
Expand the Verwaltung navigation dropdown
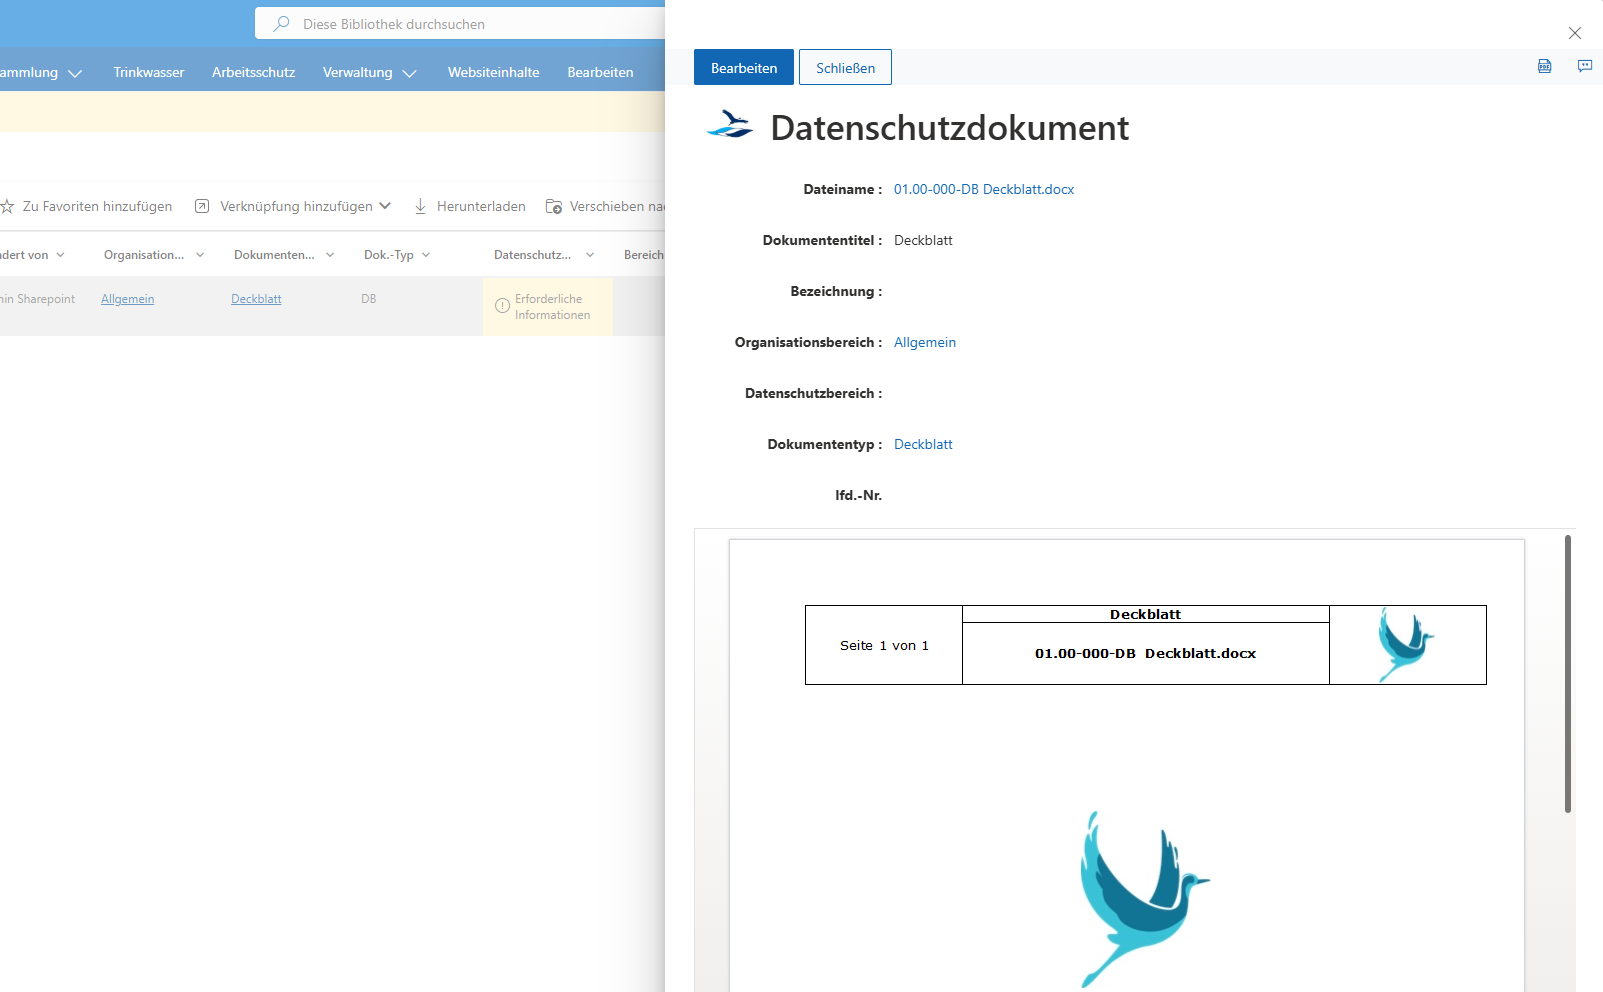click(x=409, y=73)
